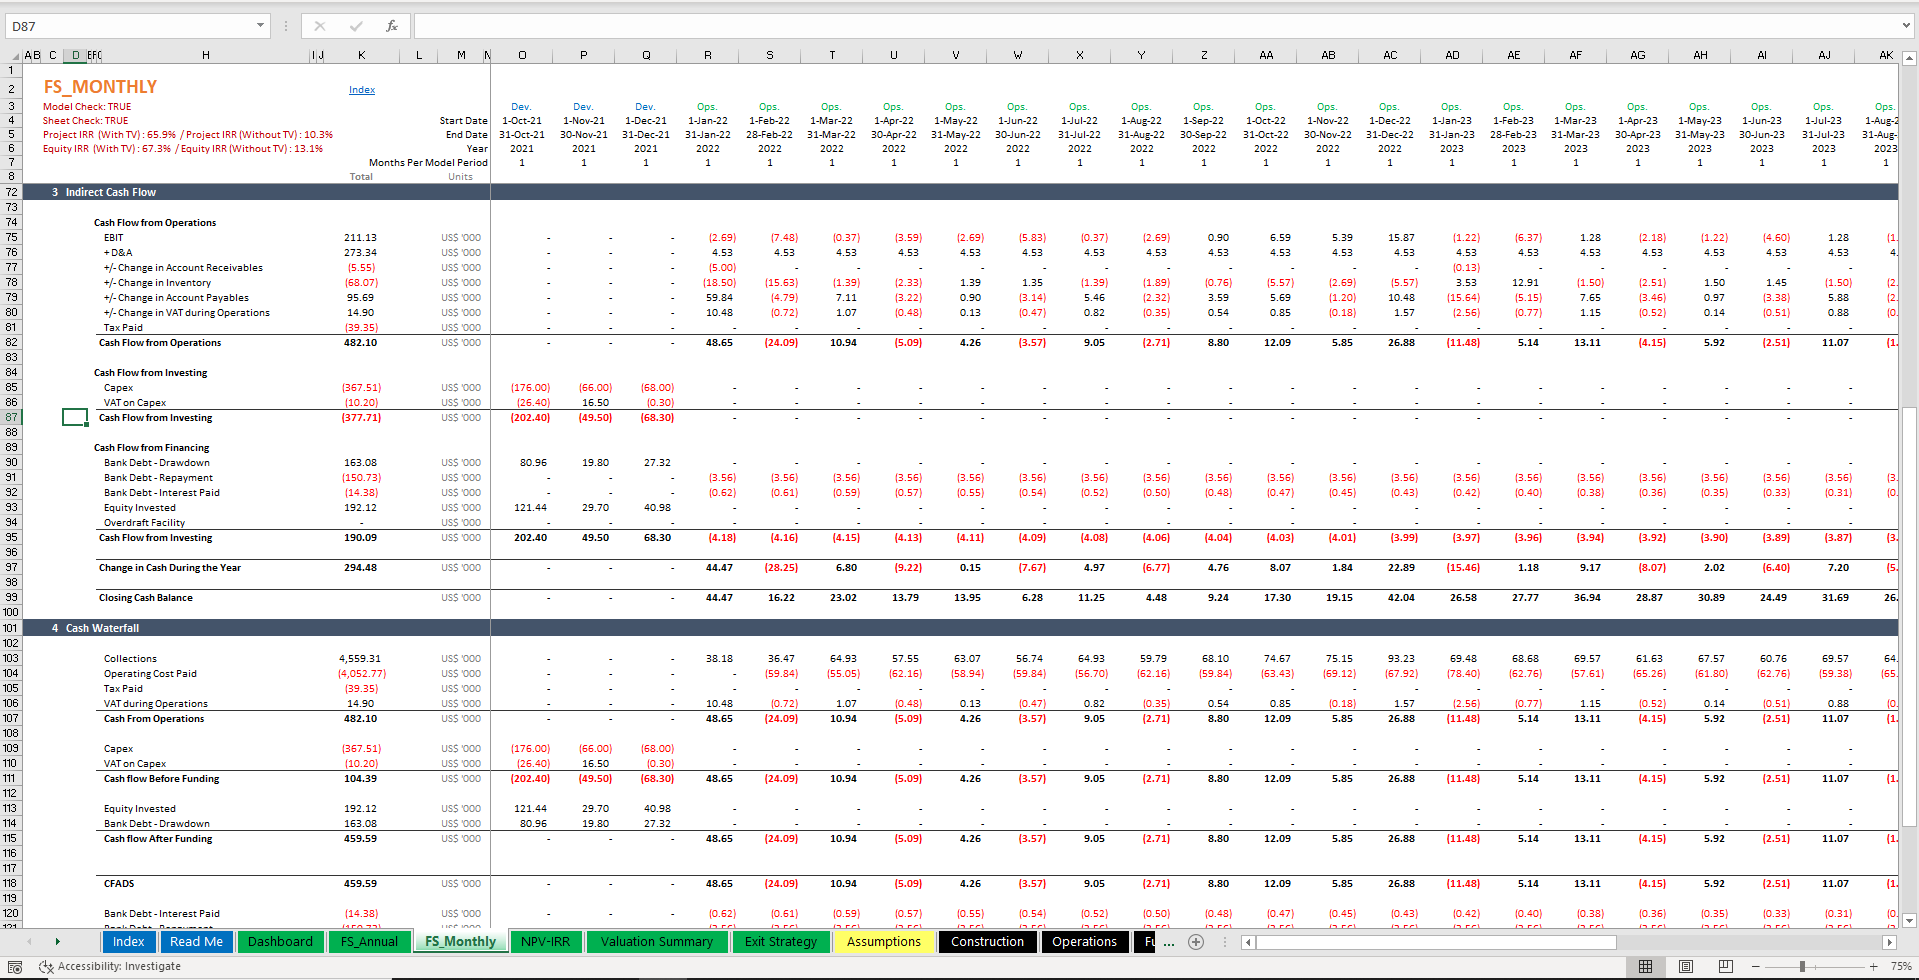Click the vertical scrollbar thumb
The width and height of the screenshot is (1919, 980).
pos(1909,616)
